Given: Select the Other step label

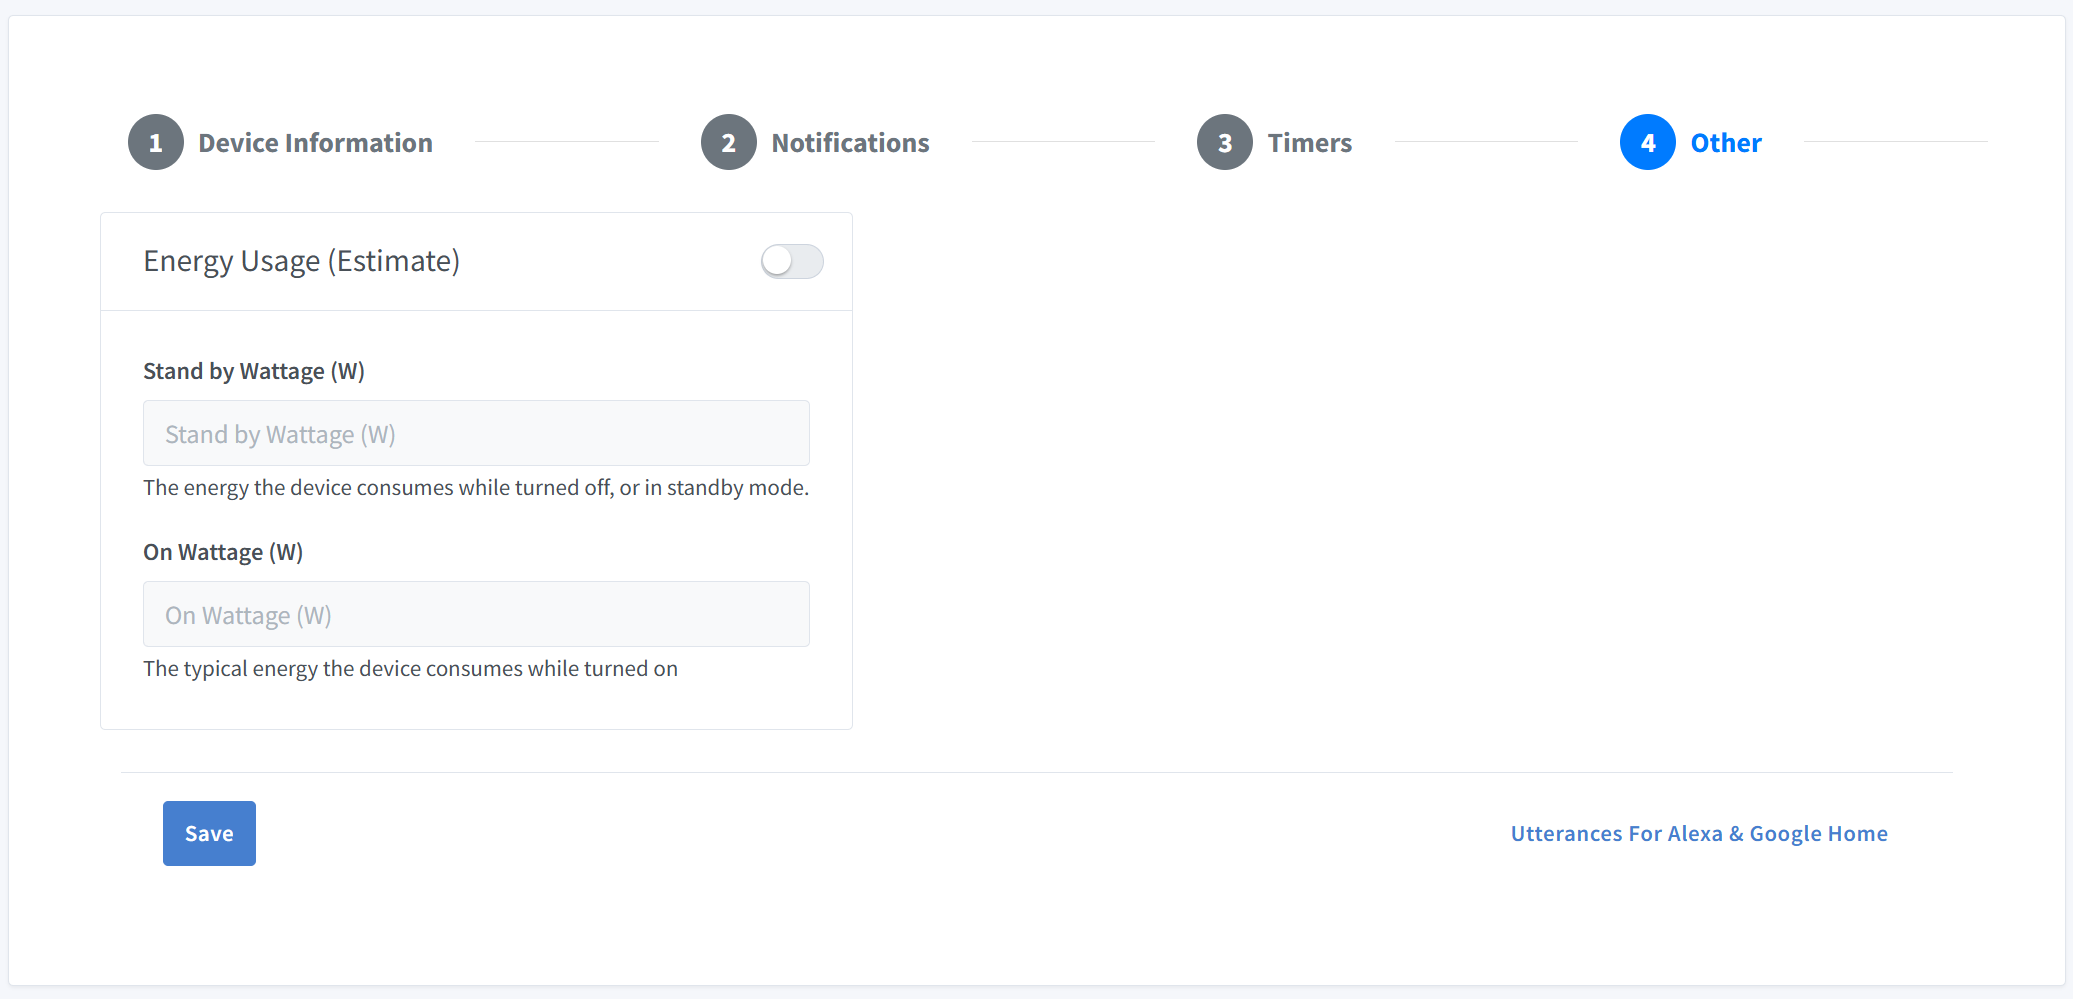Looking at the screenshot, I should click(x=1725, y=143).
